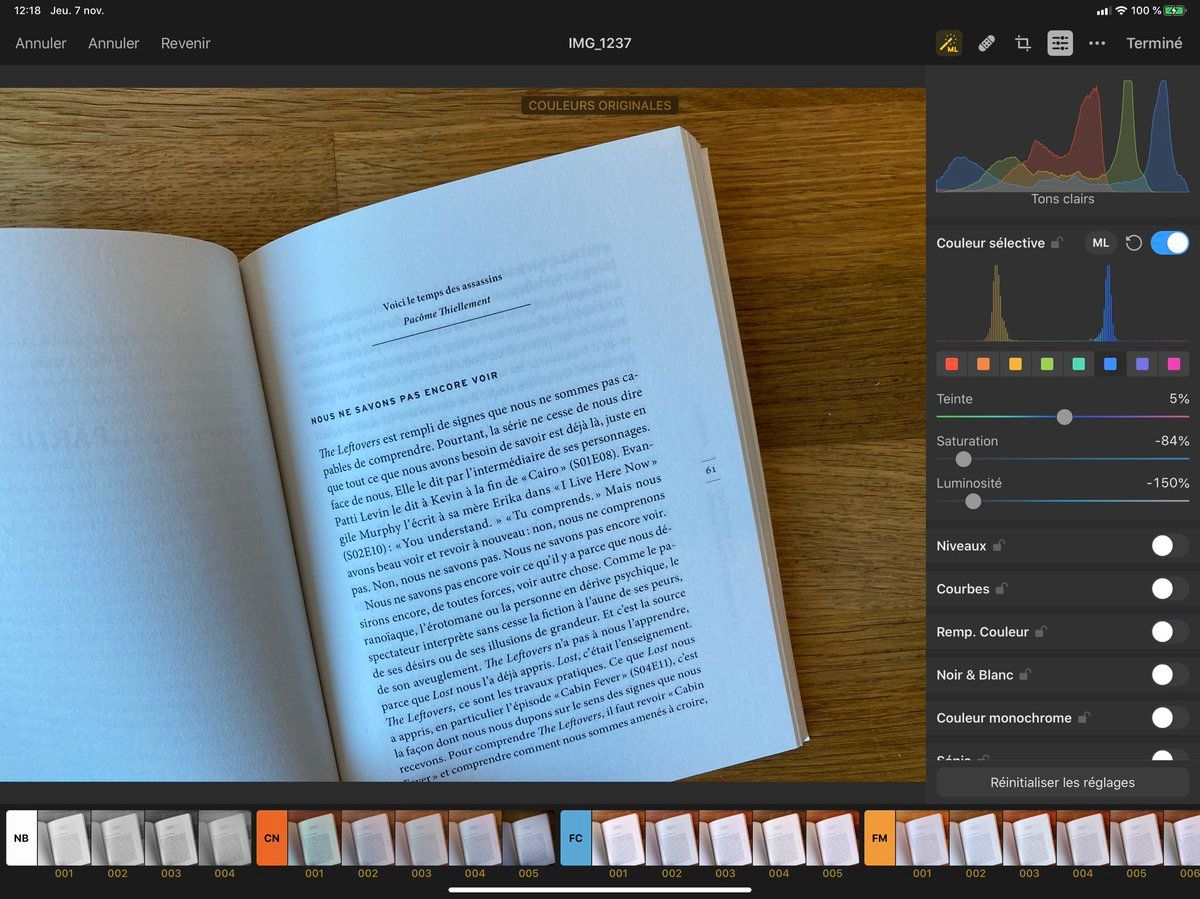The height and width of the screenshot is (899, 1200).
Task: Open the three-dot more options menu
Action: coord(1097,43)
